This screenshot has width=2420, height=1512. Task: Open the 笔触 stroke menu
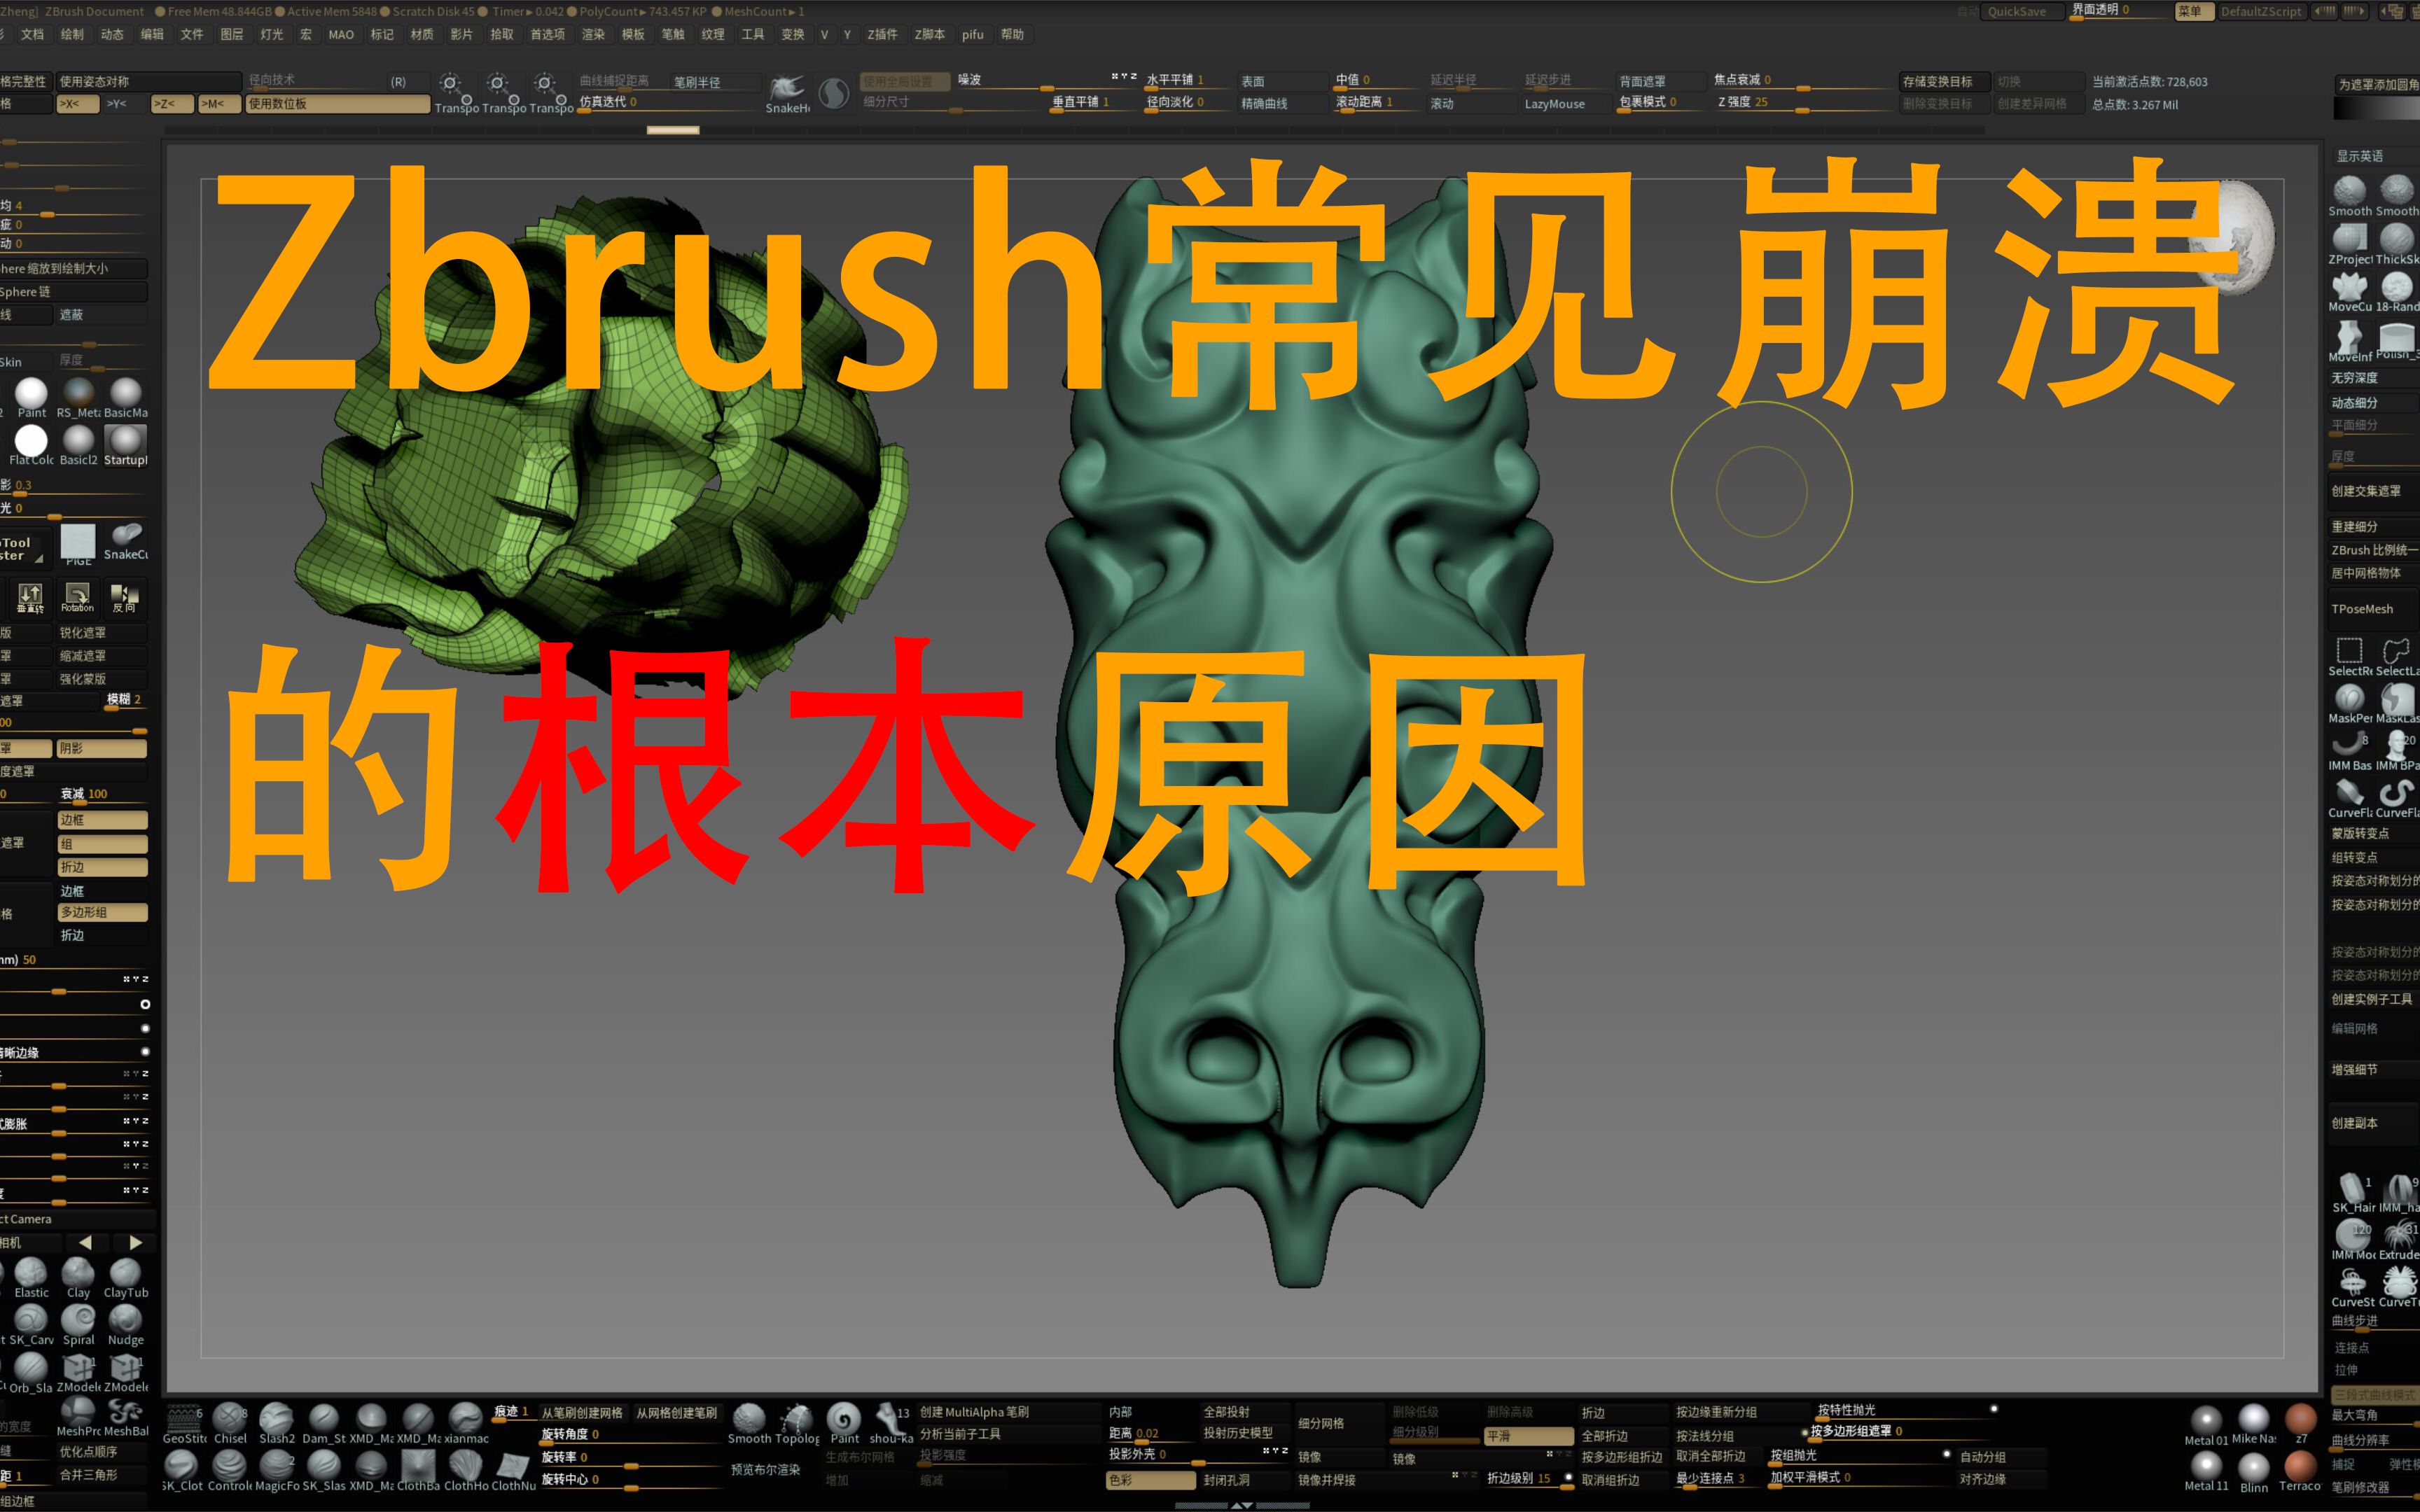(673, 34)
